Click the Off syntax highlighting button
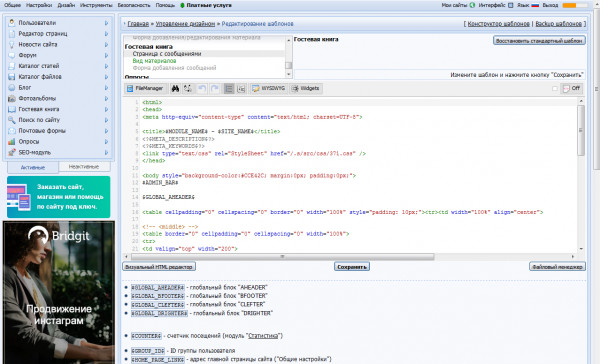 click(572, 88)
